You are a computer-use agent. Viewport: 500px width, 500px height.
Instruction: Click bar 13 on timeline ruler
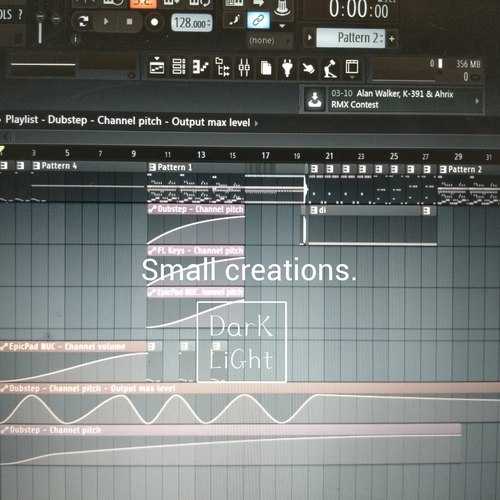coord(201,155)
